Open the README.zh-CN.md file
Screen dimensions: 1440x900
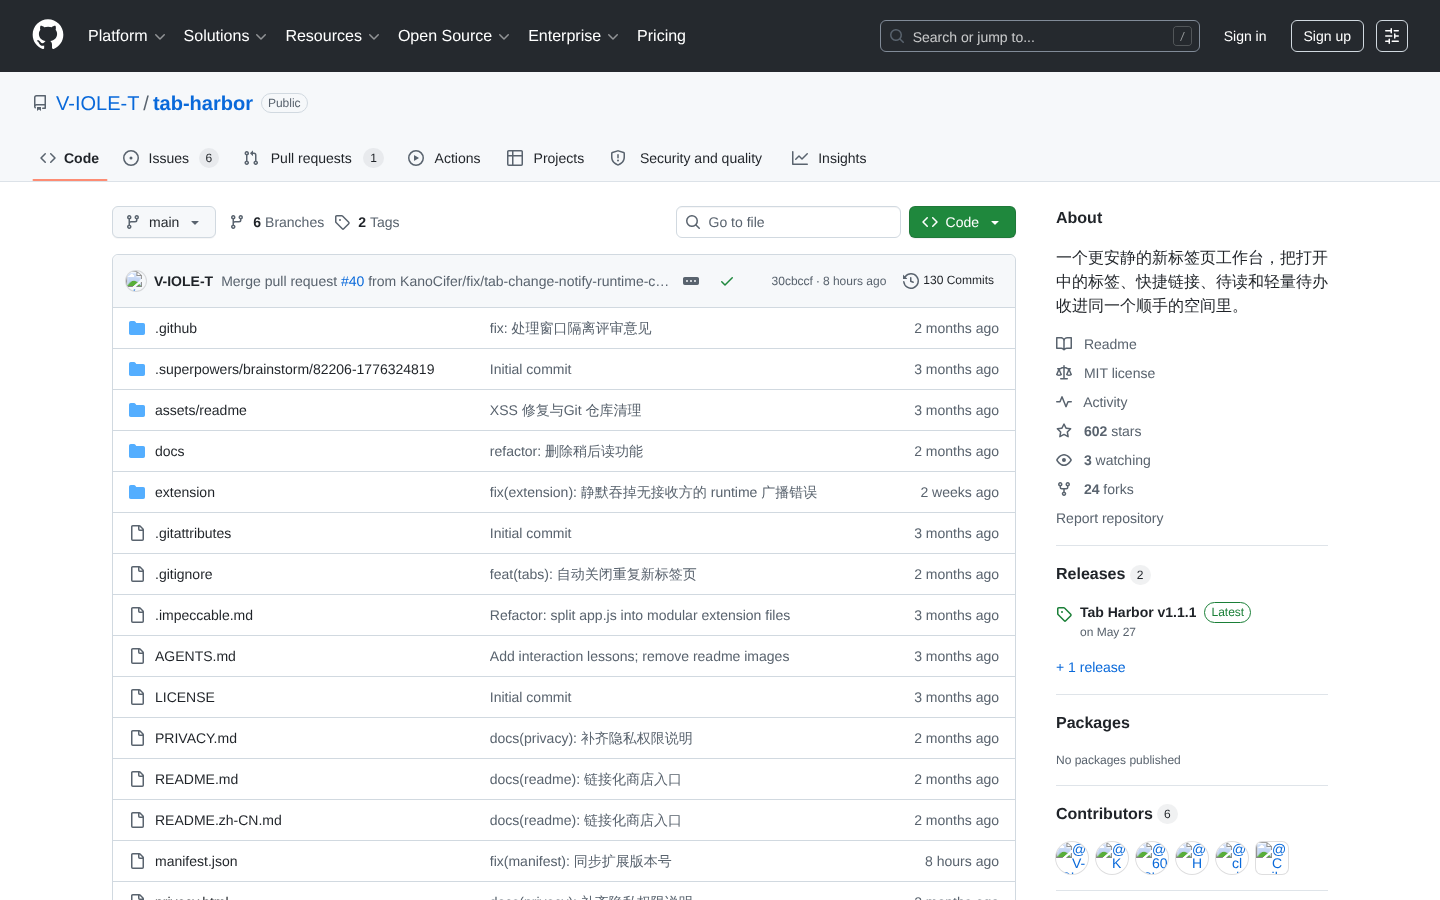[218, 820]
